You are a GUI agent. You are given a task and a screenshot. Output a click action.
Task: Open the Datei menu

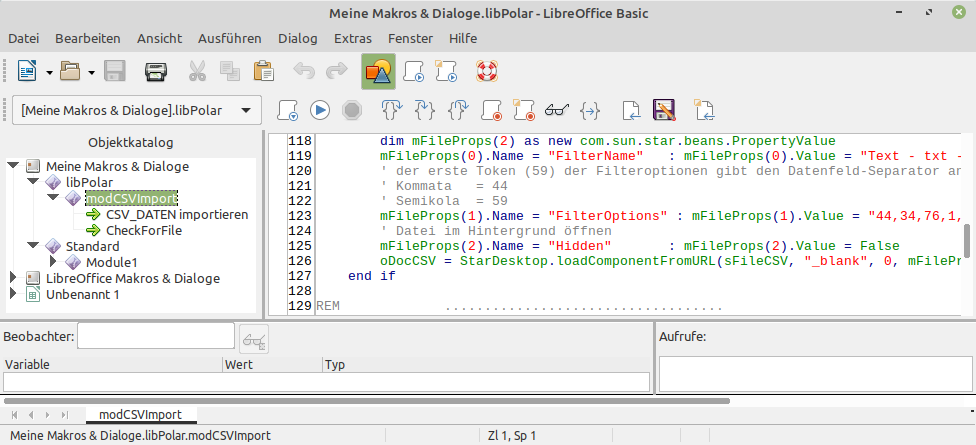tap(24, 39)
